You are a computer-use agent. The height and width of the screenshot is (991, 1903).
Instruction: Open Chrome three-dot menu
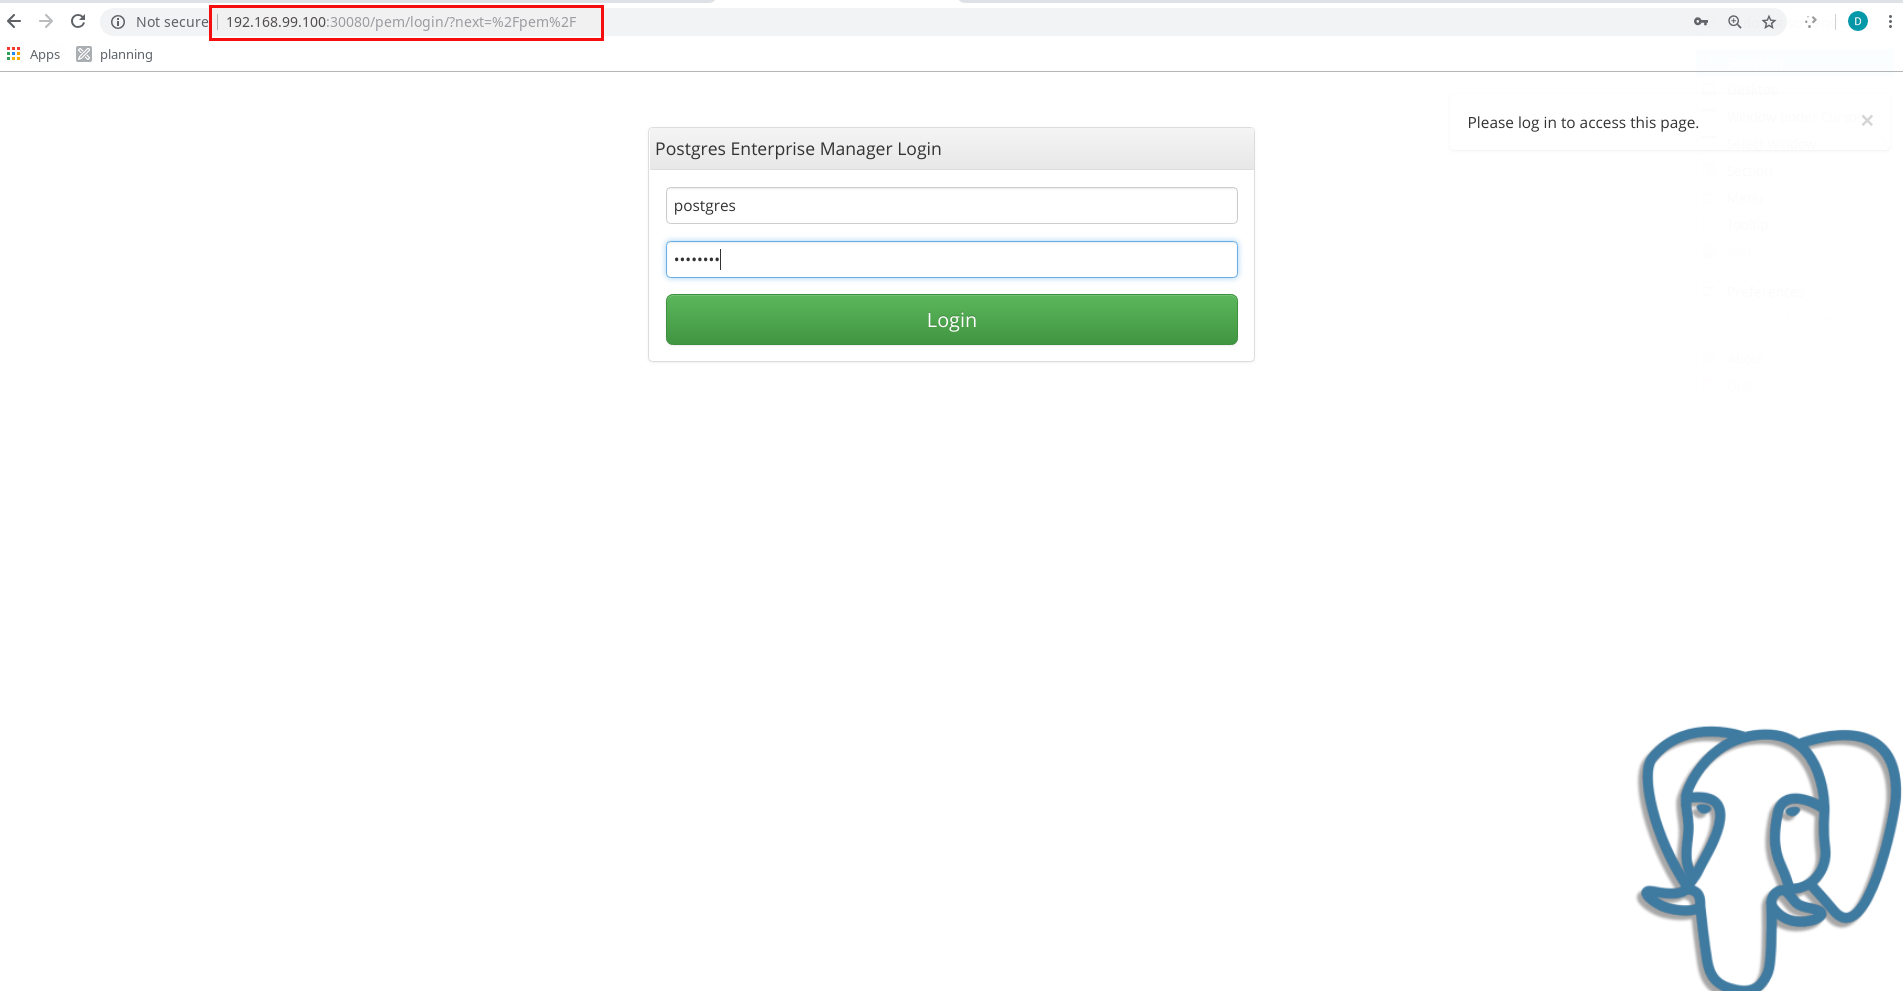[x=1890, y=21]
